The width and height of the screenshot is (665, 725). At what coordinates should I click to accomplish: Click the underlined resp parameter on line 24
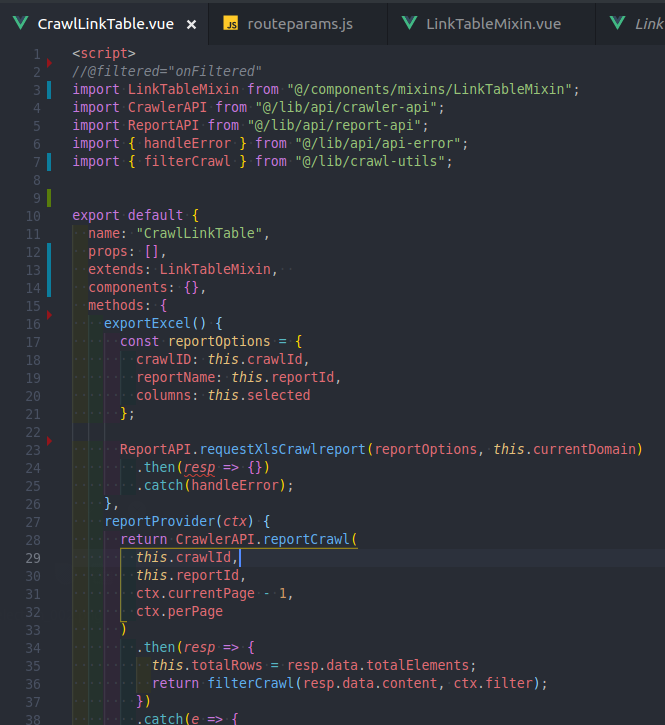click(199, 467)
